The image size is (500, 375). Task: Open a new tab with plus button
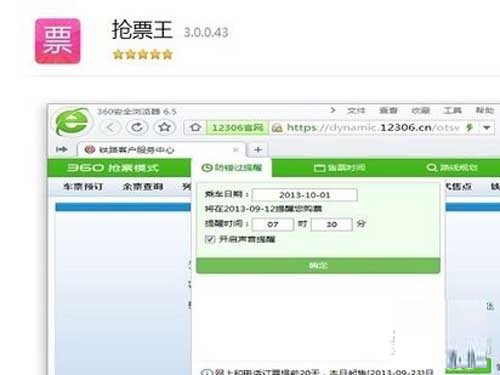pos(257,150)
